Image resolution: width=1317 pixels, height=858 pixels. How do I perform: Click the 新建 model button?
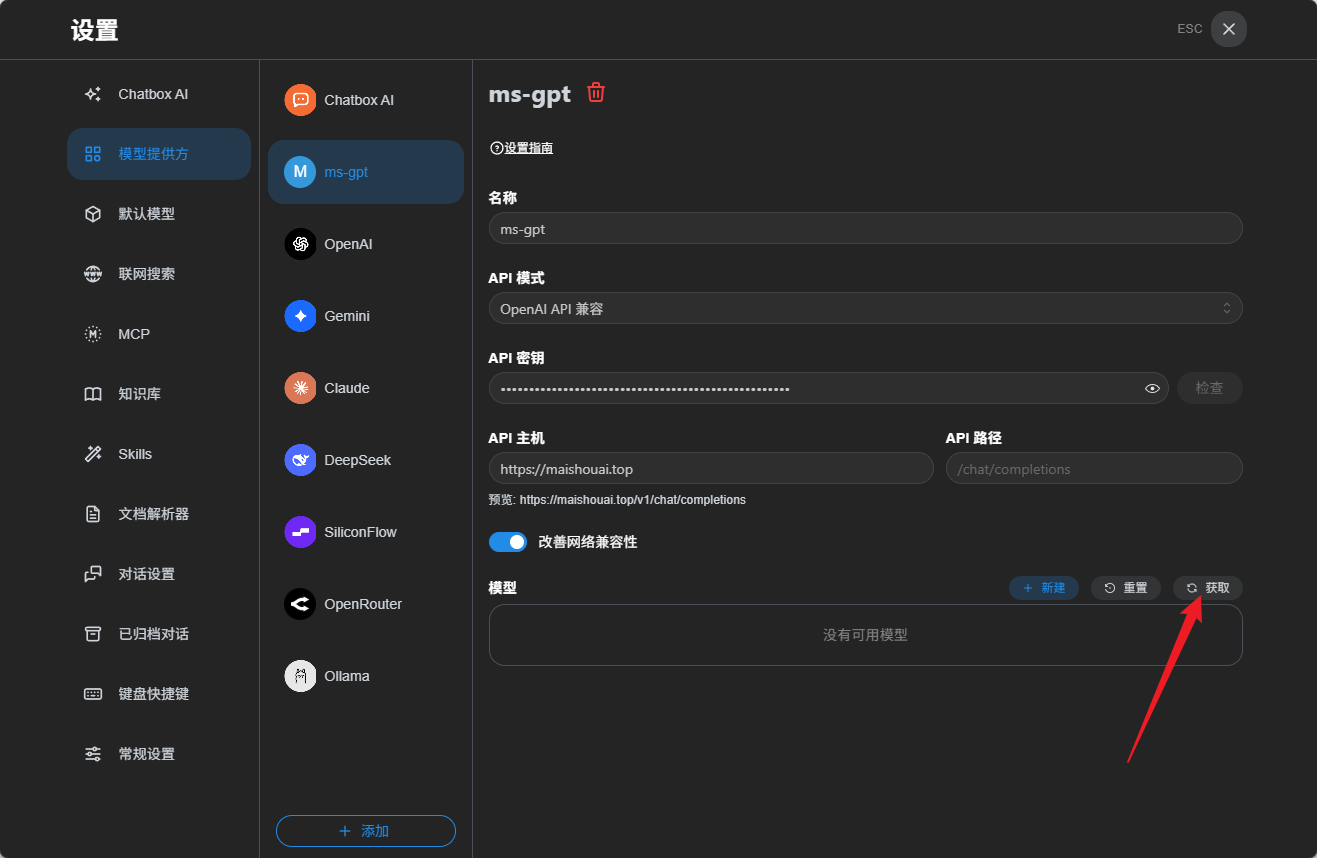[x=1044, y=588]
